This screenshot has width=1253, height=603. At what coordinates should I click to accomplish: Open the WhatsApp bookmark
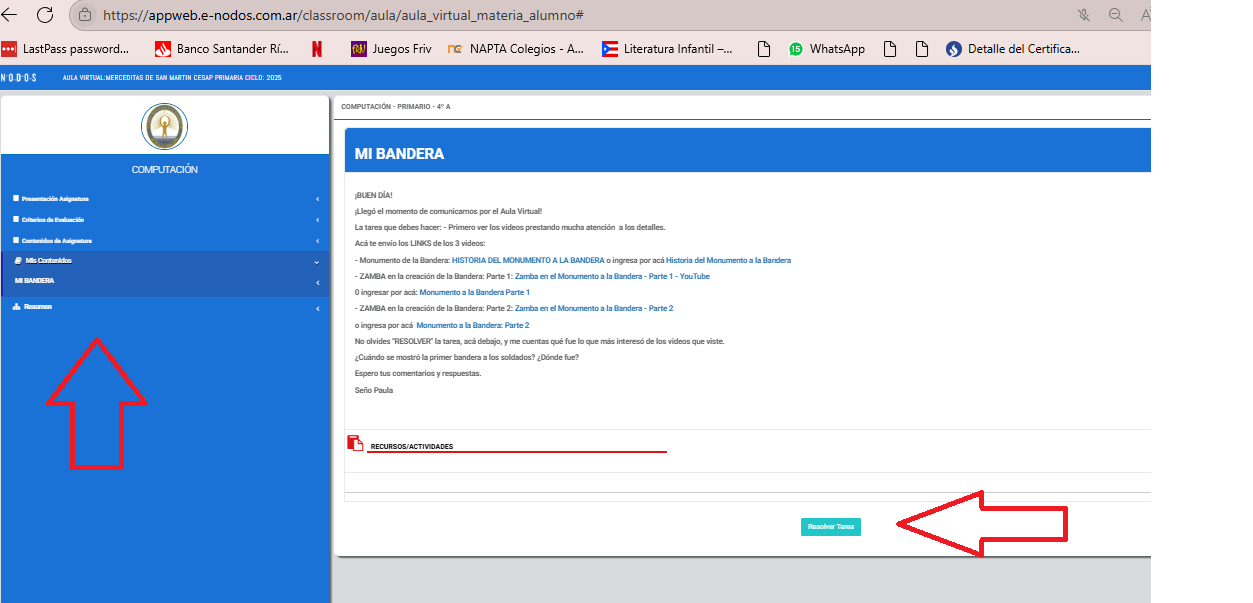coord(826,49)
